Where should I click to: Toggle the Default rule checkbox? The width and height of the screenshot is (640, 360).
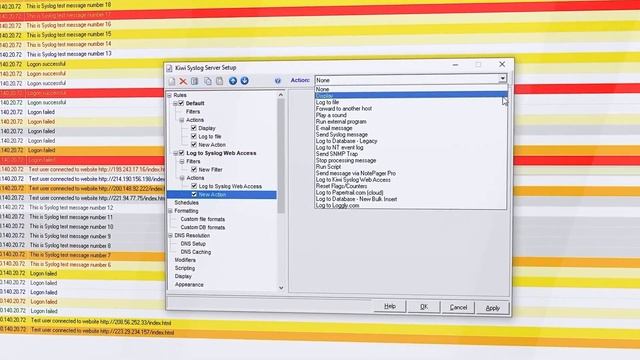point(181,103)
